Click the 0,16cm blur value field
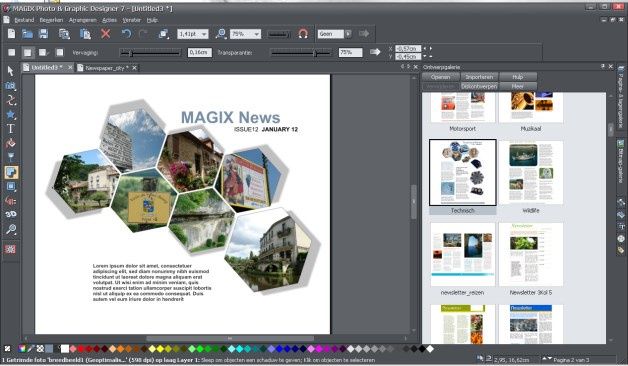628x366 pixels. tap(199, 52)
